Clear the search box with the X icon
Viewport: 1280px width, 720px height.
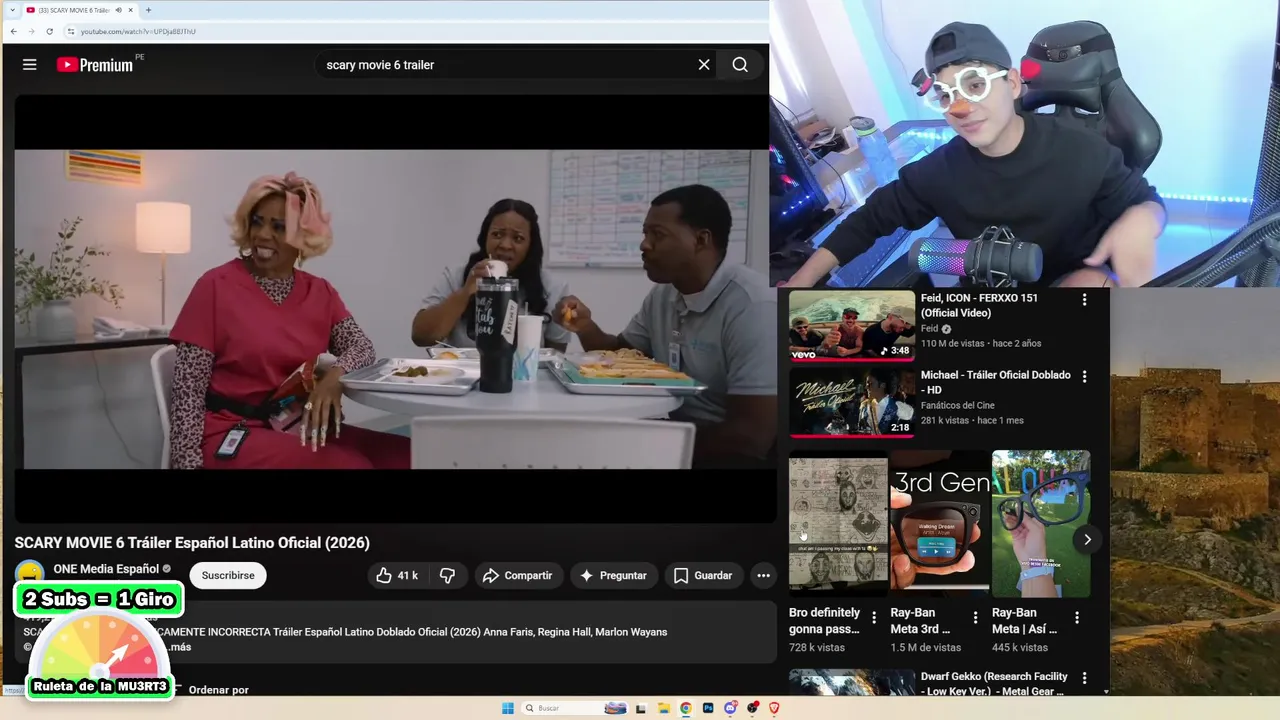coord(704,65)
